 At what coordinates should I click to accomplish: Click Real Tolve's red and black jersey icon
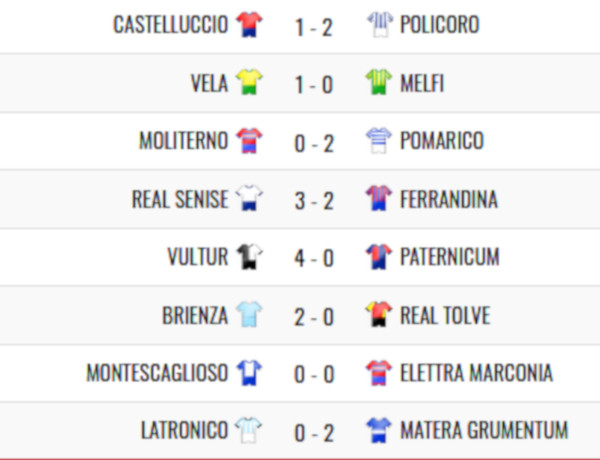(379, 314)
